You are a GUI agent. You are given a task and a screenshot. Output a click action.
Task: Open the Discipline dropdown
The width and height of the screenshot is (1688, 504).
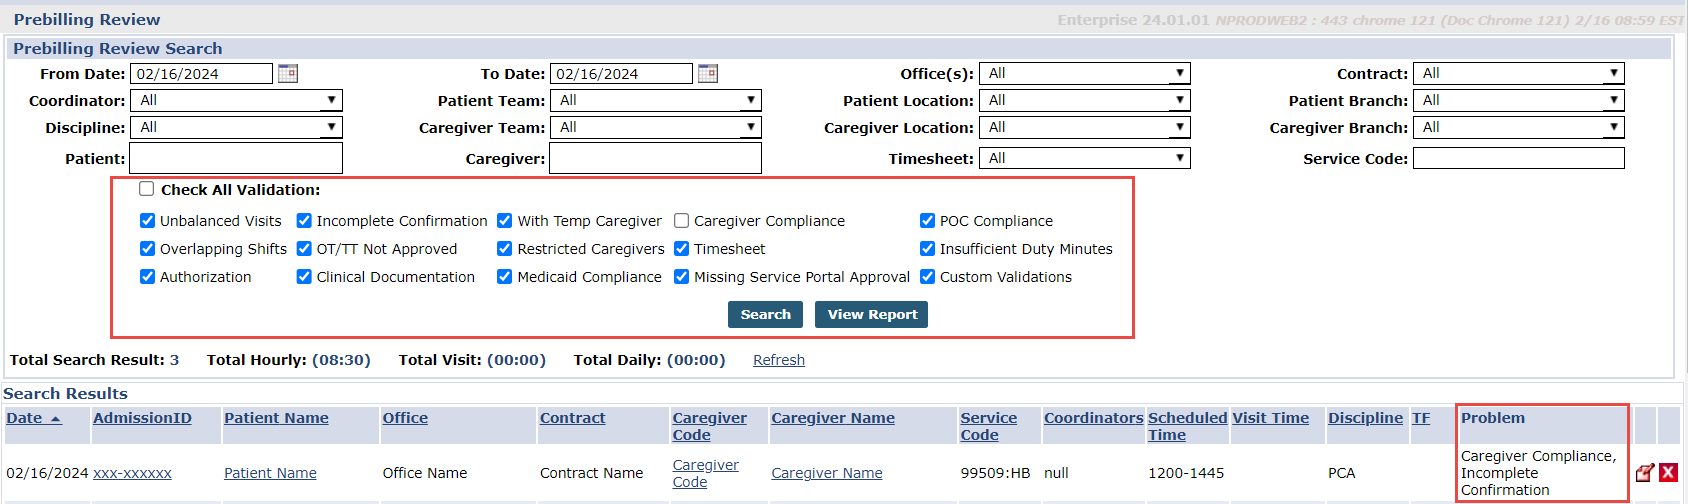pos(236,127)
